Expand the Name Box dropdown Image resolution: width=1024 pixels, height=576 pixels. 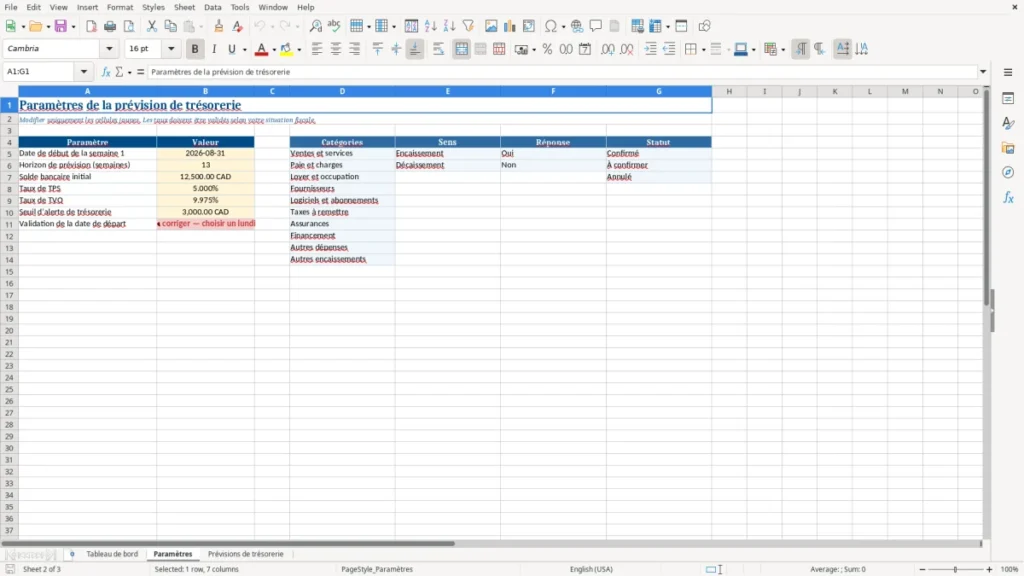(x=84, y=72)
